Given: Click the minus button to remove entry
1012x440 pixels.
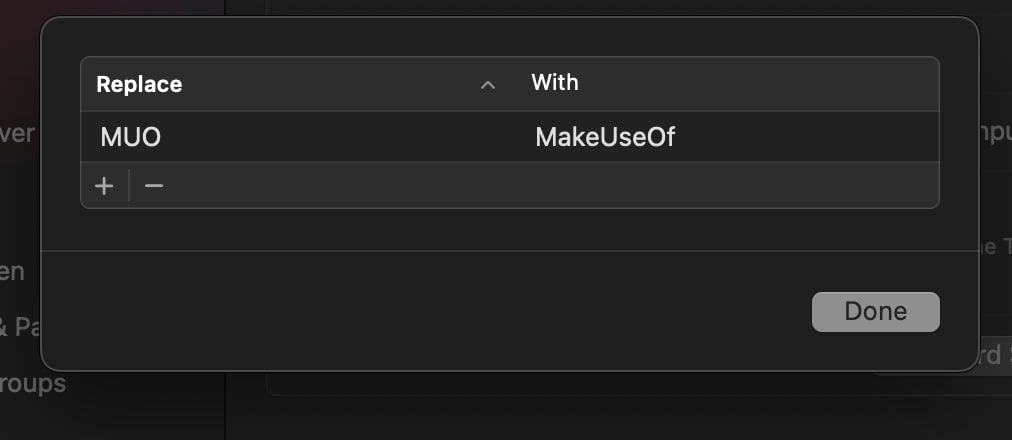Looking at the screenshot, I should (153, 186).
